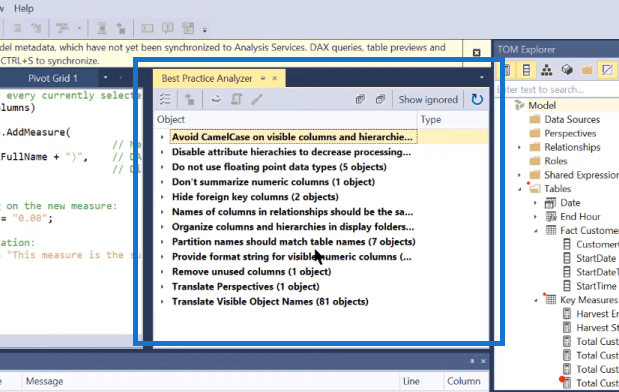619x392 pixels.
Task: Expand all Best Practice Analyzer results
Action: (360, 99)
